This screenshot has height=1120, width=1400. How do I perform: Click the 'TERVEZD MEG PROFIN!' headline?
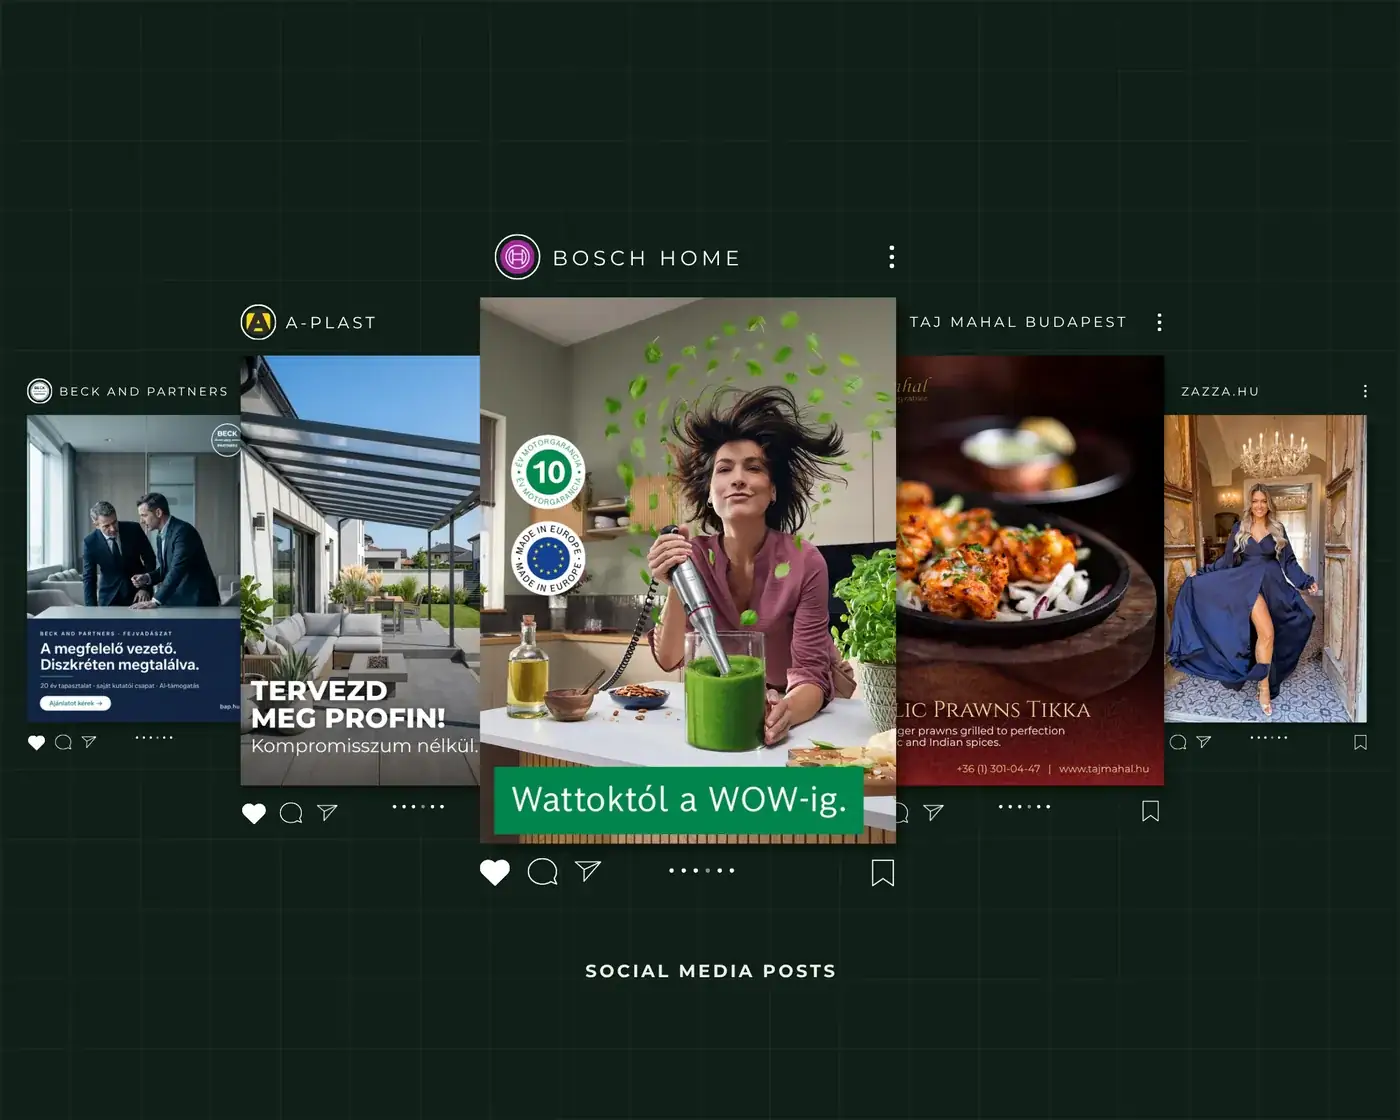click(x=348, y=704)
